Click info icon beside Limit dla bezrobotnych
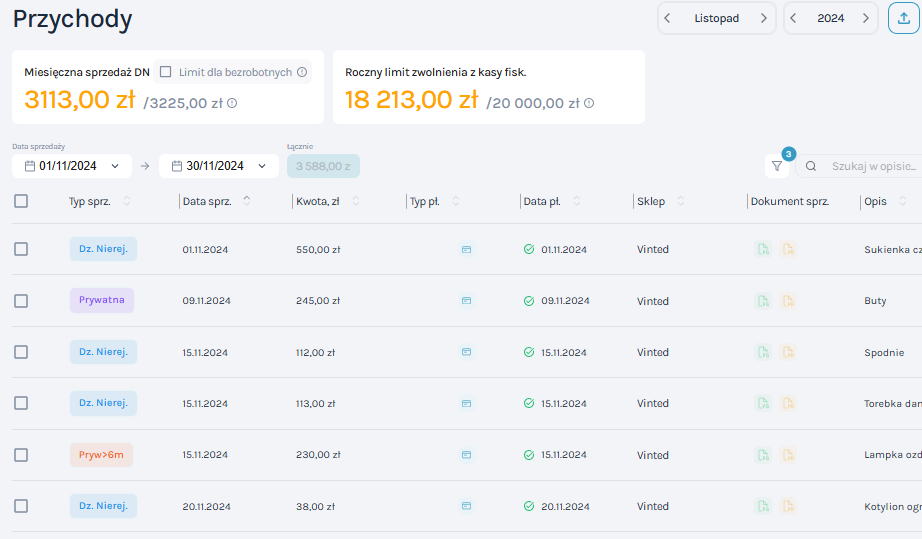 point(302,72)
